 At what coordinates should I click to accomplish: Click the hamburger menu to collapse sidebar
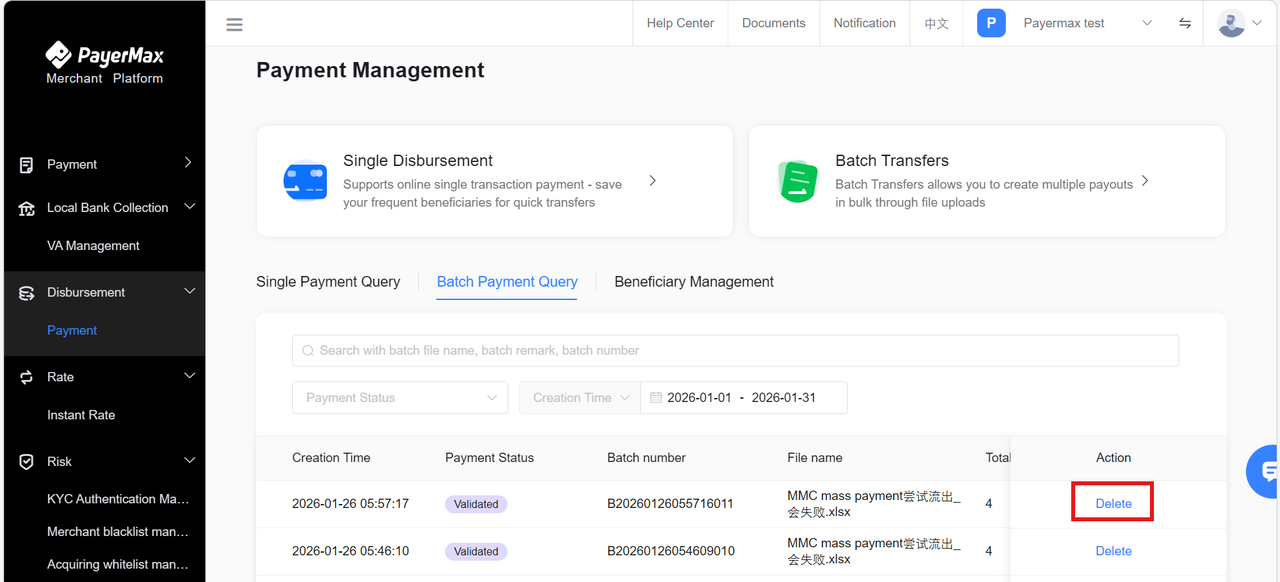click(x=234, y=23)
